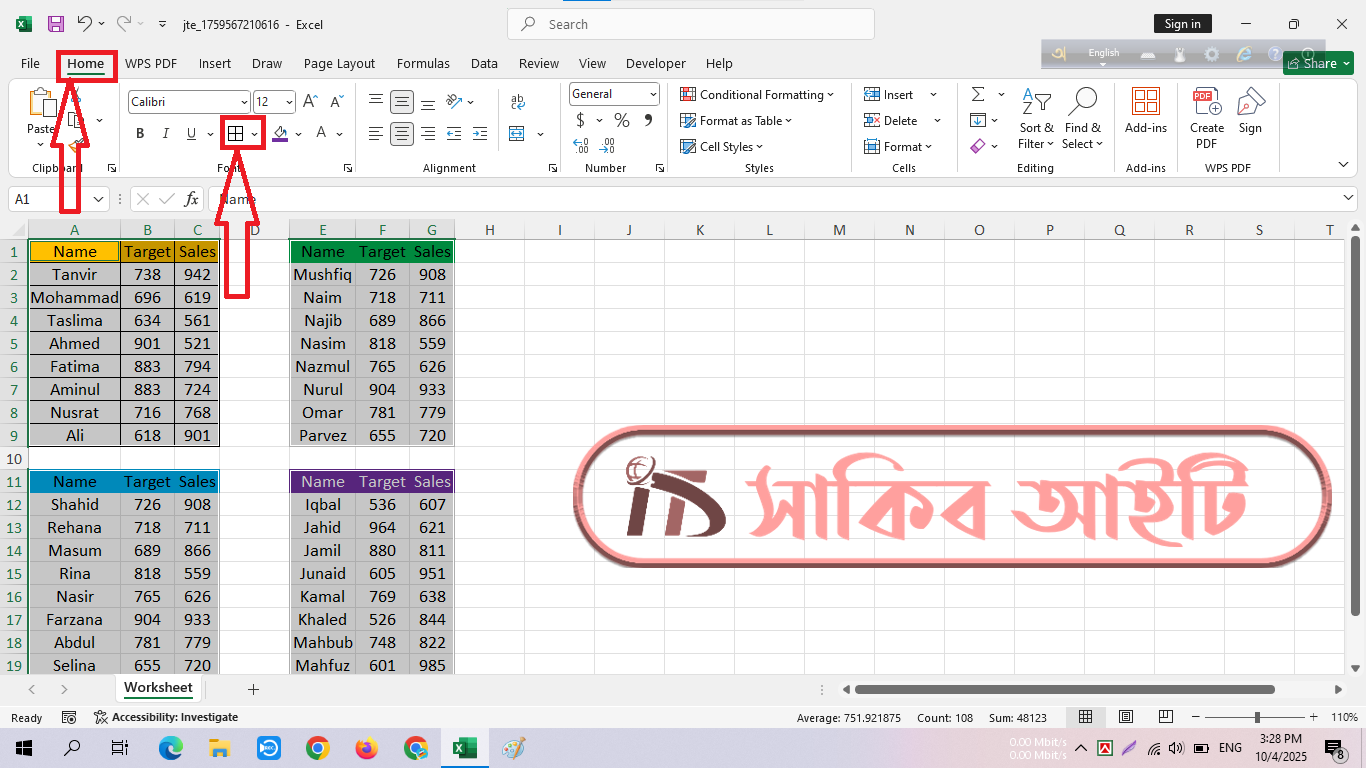This screenshot has width=1366, height=768.
Task: Click the Add-ins icon
Action: (x=1145, y=111)
